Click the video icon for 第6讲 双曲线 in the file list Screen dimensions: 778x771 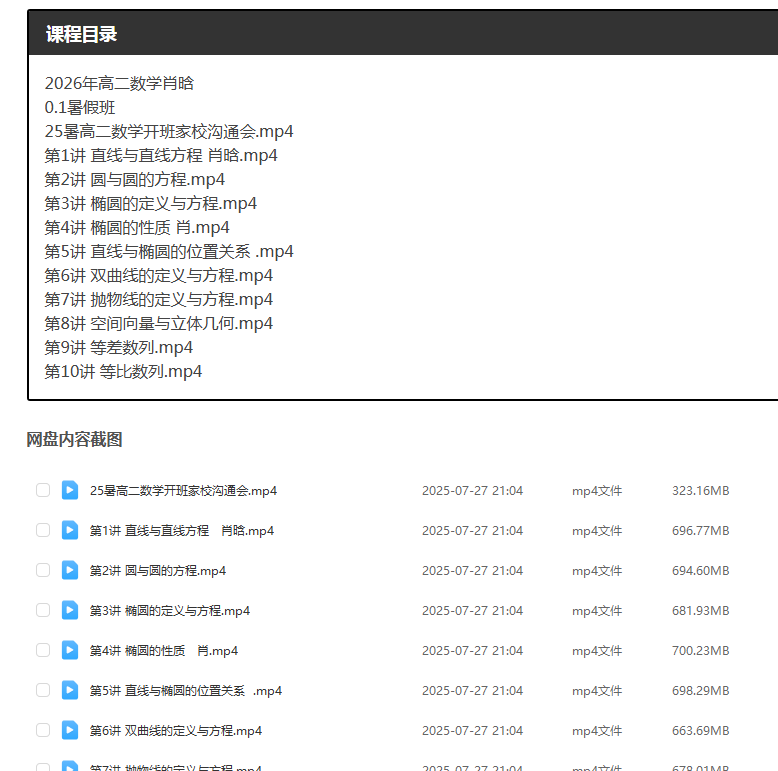tap(69, 730)
